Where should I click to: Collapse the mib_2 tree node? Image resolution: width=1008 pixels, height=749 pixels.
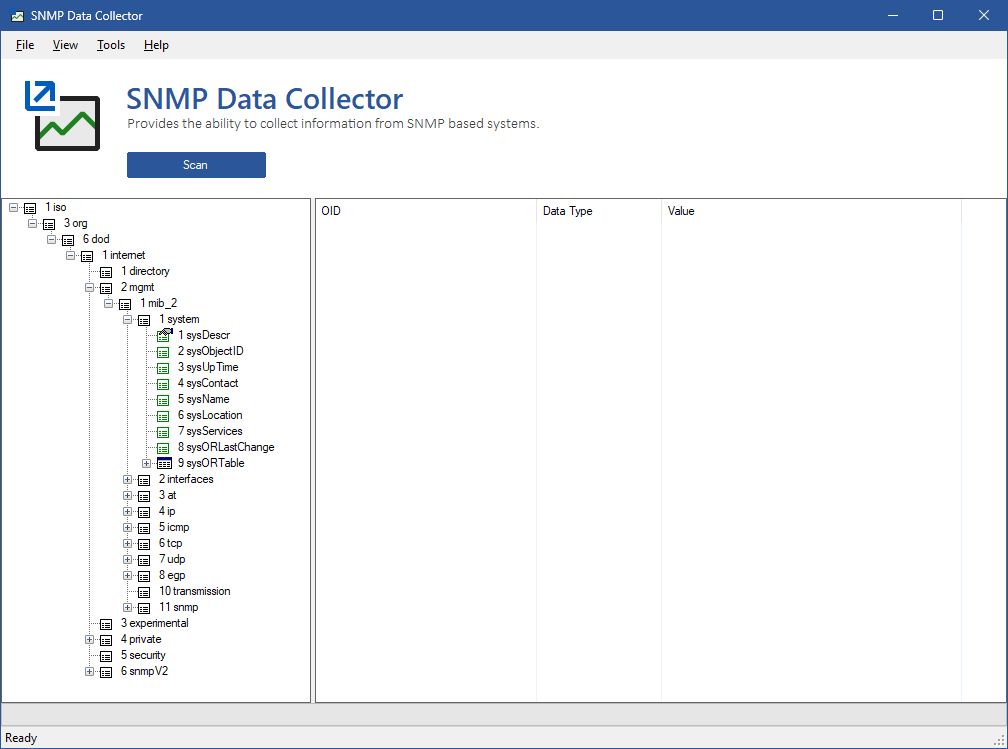tap(109, 303)
